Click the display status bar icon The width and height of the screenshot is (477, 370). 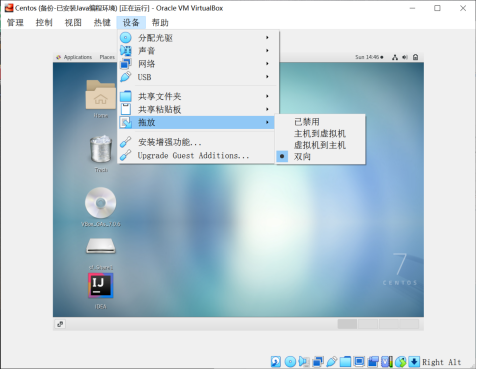pos(359,362)
